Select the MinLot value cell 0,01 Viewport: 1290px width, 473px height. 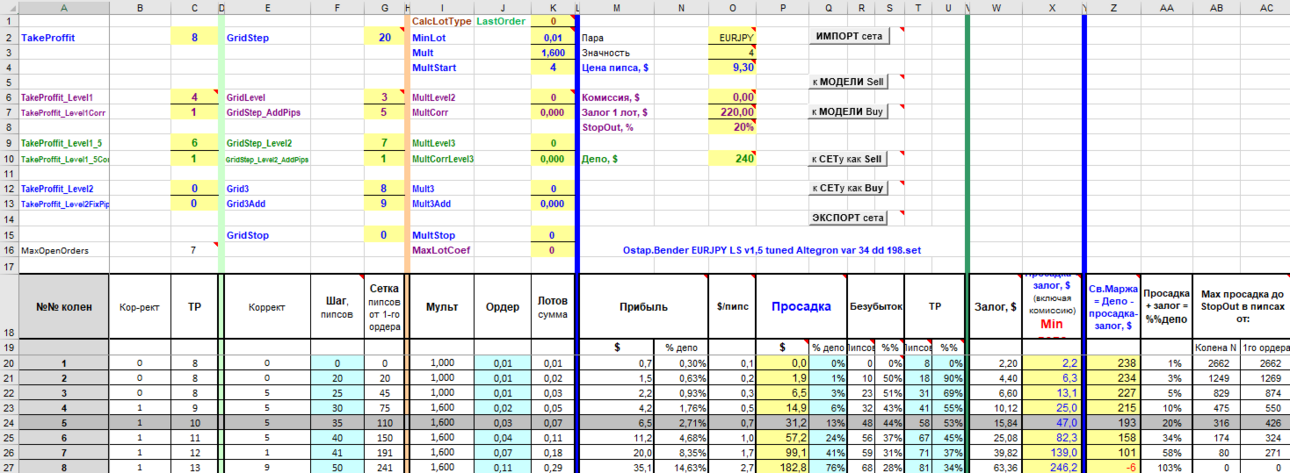pyautogui.click(x=552, y=37)
